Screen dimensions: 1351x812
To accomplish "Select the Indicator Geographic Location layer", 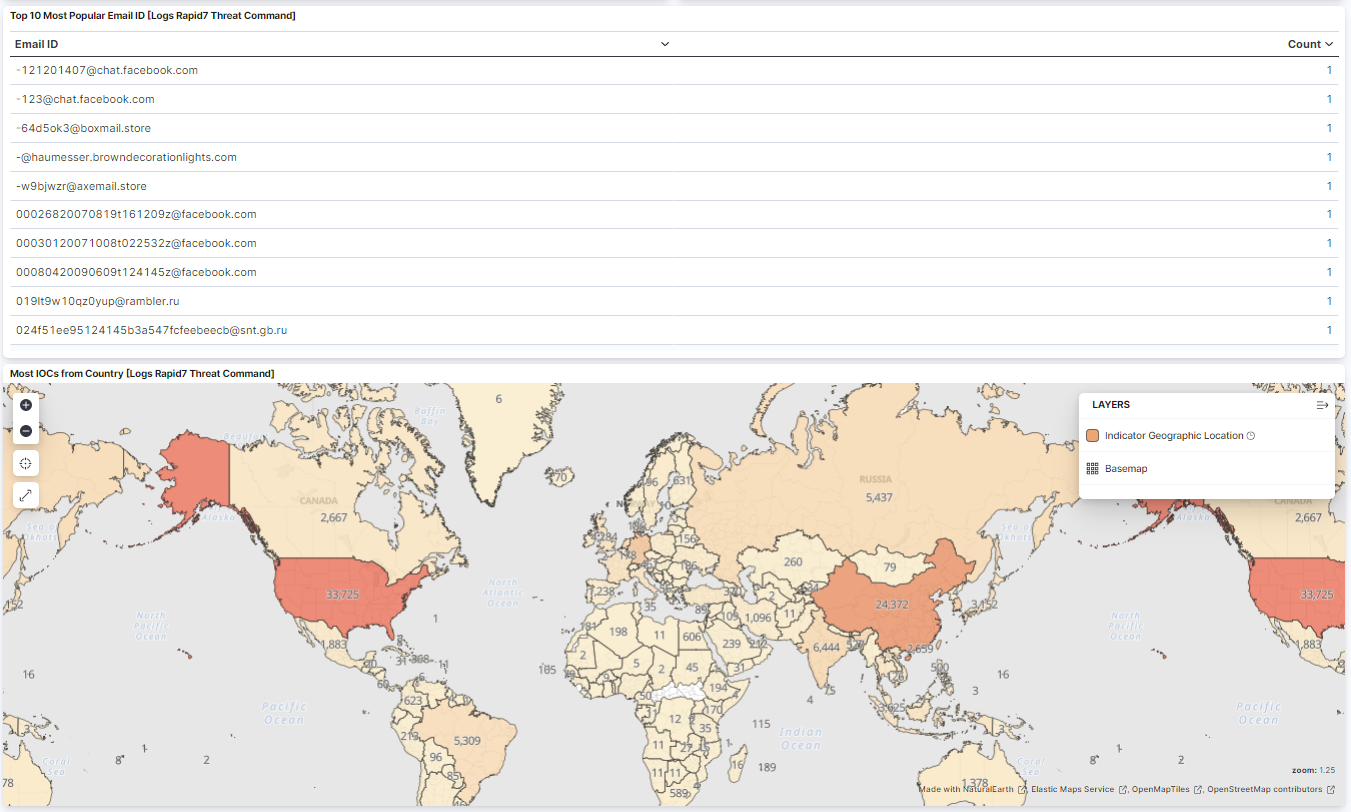I will [x=1173, y=436].
